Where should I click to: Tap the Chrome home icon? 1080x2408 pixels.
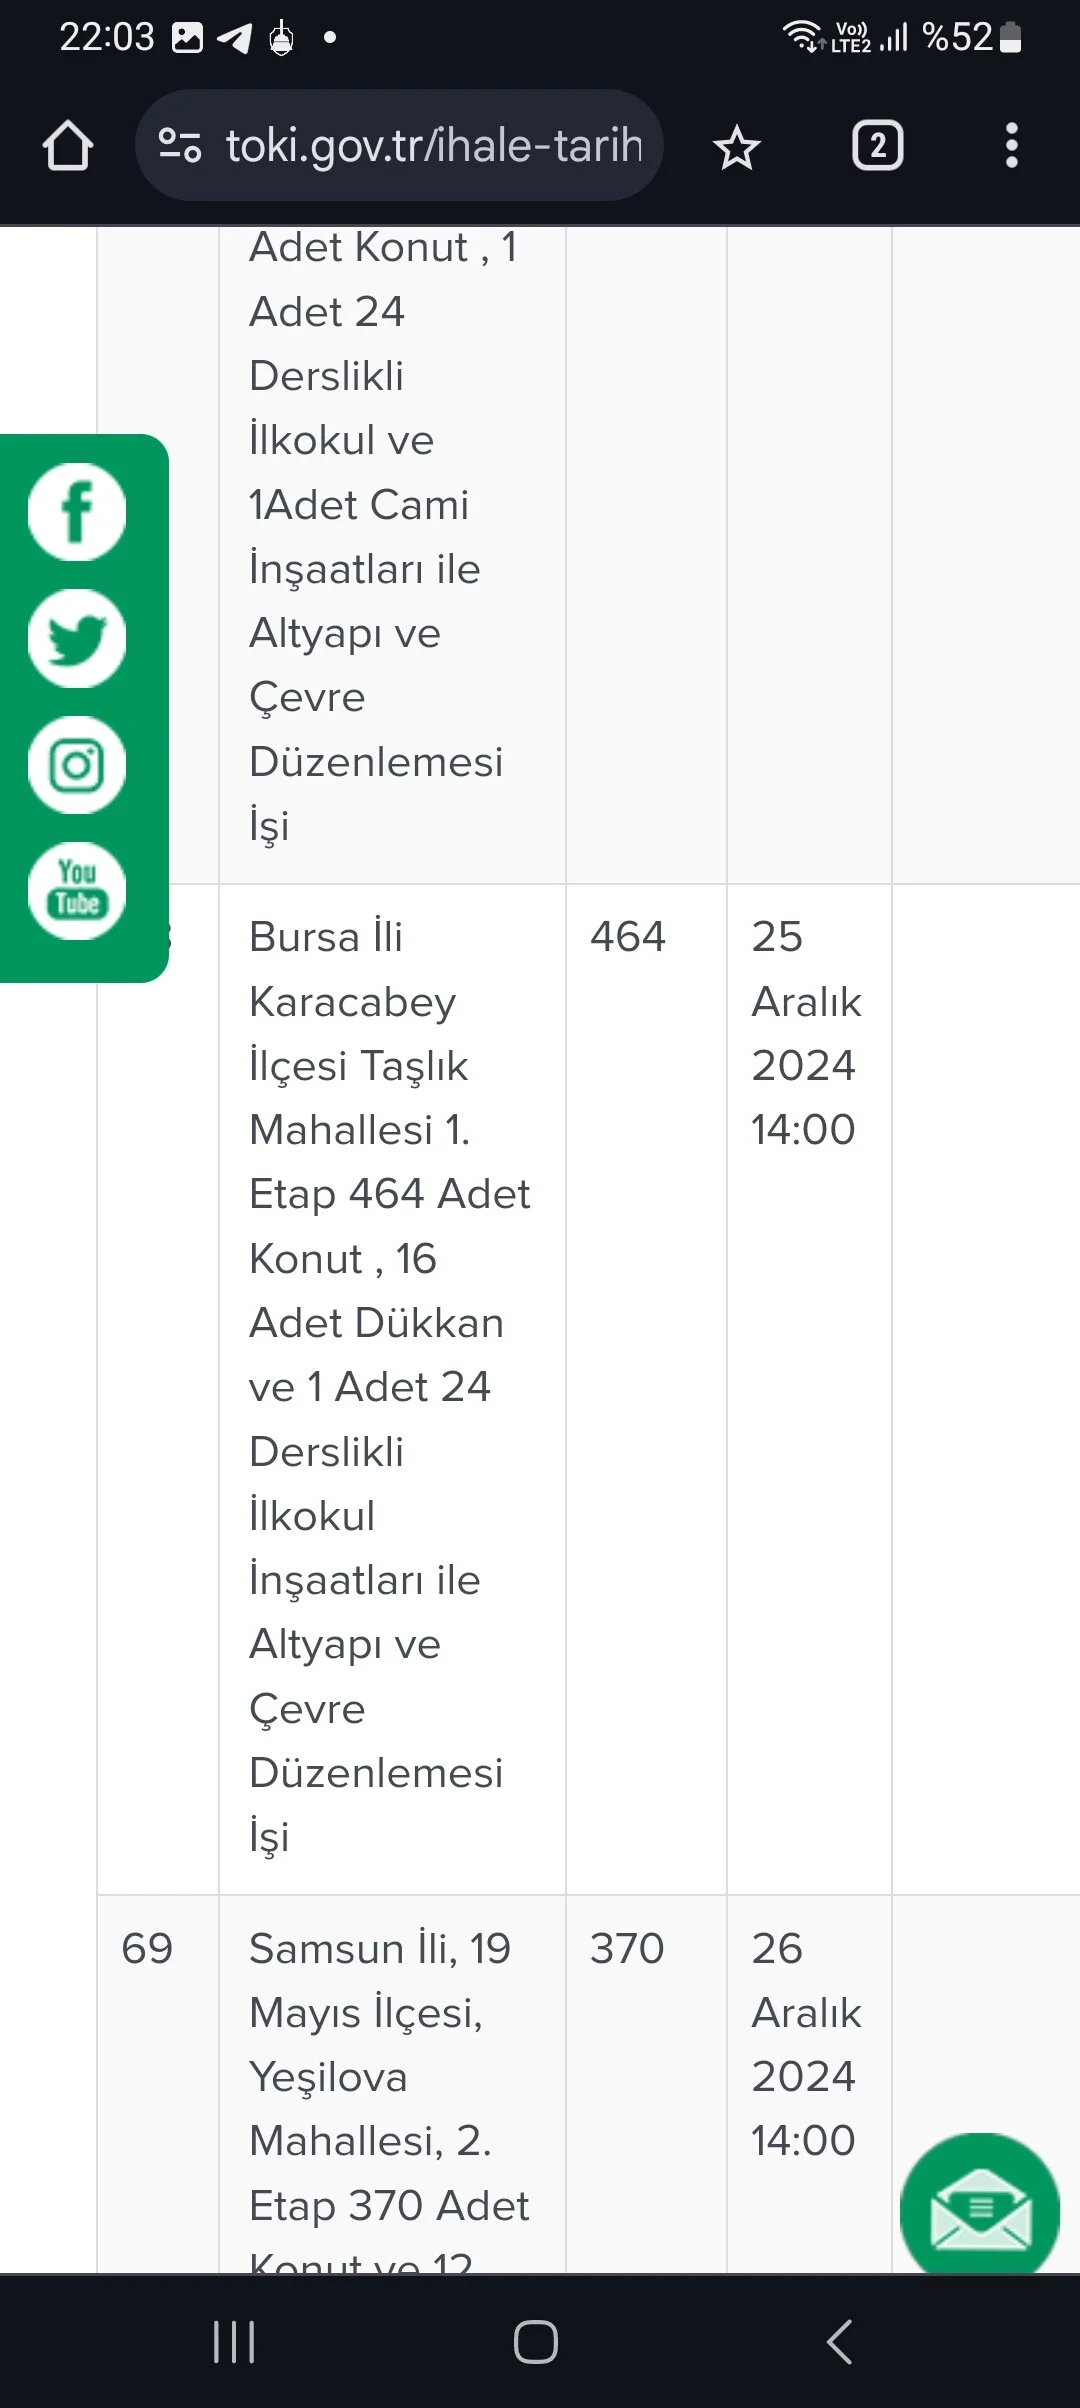pyautogui.click(x=66, y=145)
